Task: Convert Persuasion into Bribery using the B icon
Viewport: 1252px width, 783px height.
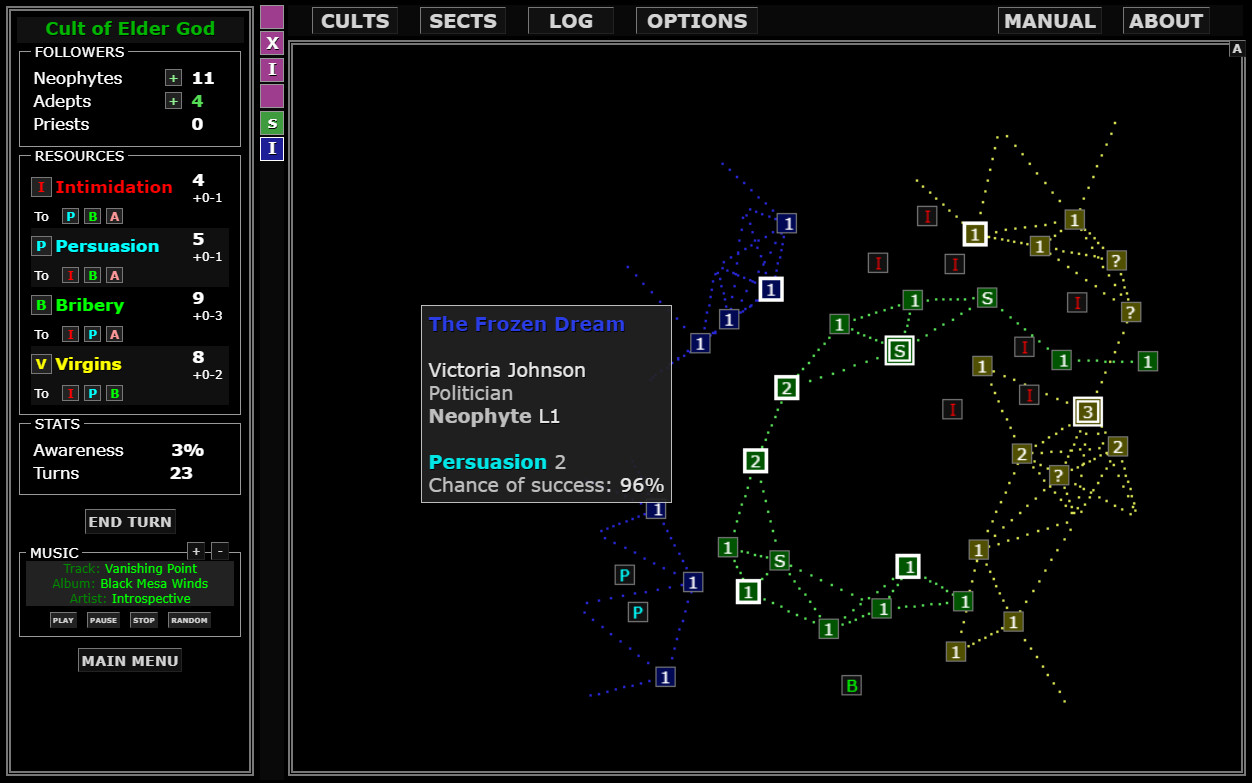Action: click(92, 275)
